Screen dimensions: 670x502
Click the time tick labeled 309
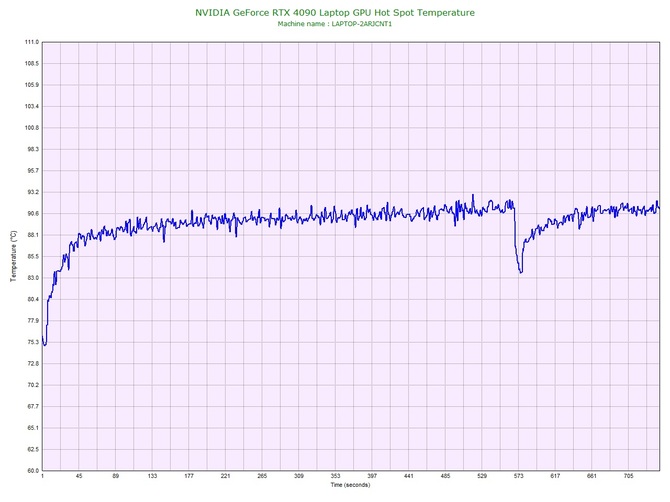[x=299, y=476]
